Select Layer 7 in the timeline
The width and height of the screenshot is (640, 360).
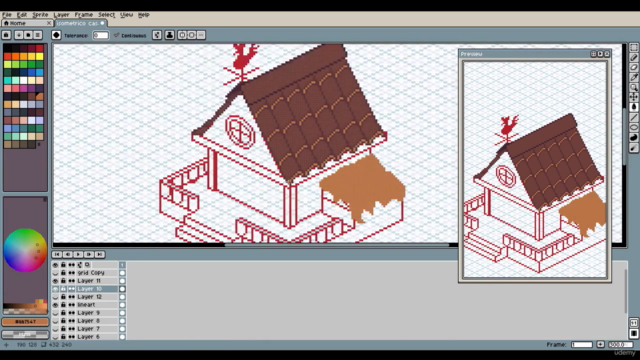click(97, 329)
